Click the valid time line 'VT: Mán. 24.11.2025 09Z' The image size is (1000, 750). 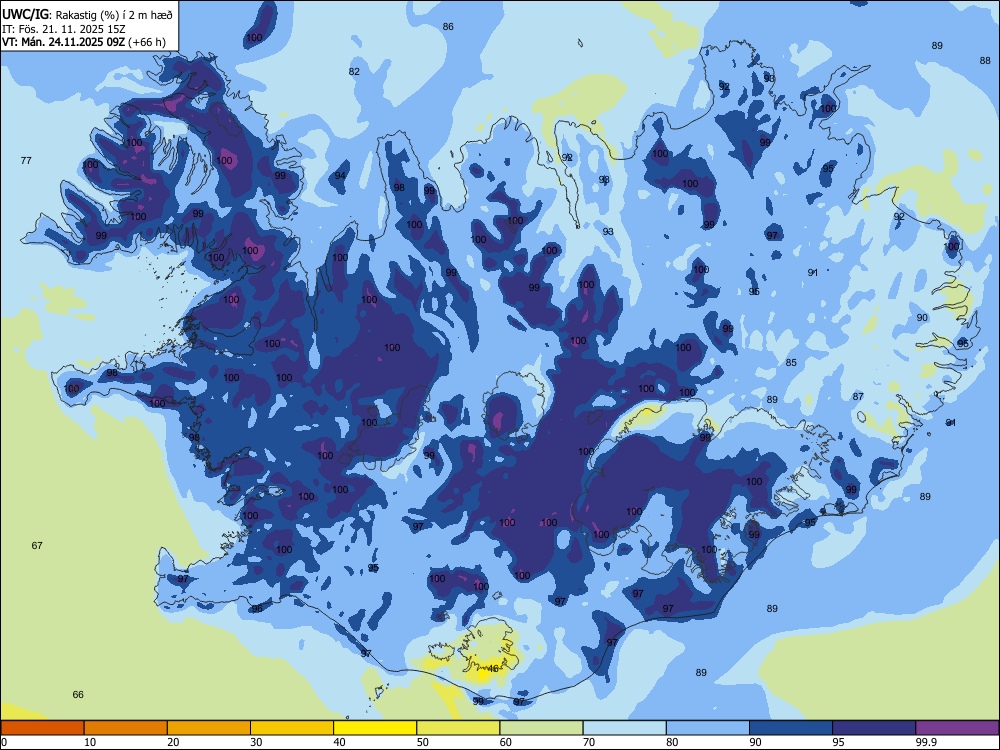pyautogui.click(x=63, y=42)
